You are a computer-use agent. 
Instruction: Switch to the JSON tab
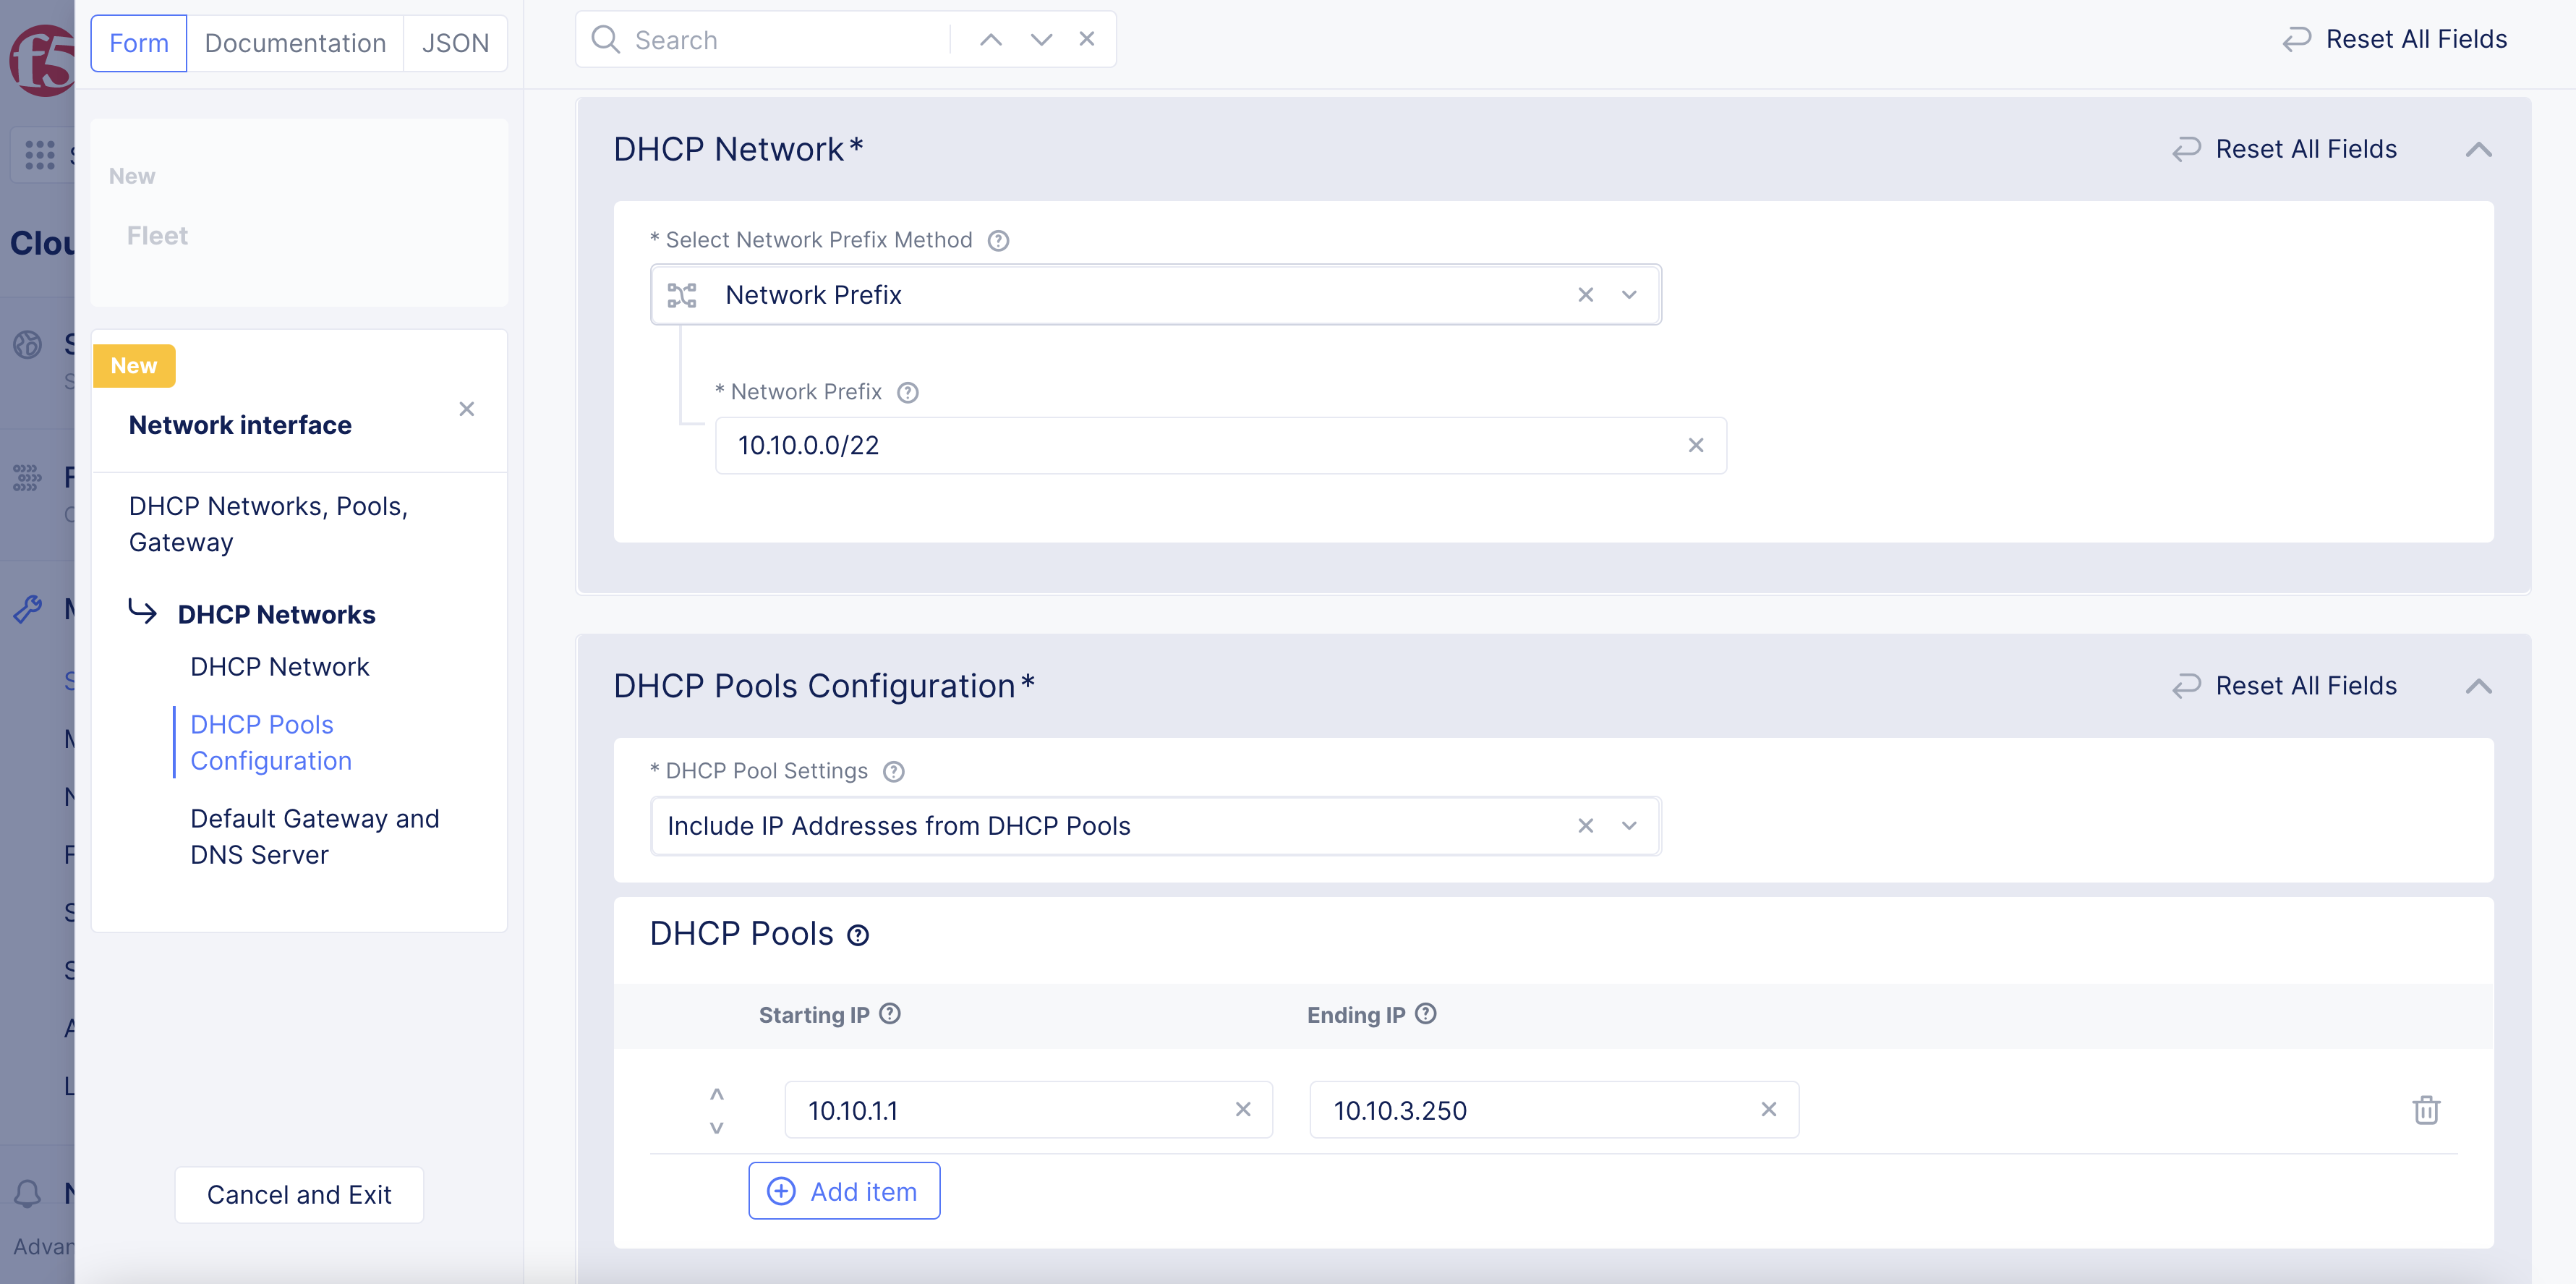(x=455, y=43)
